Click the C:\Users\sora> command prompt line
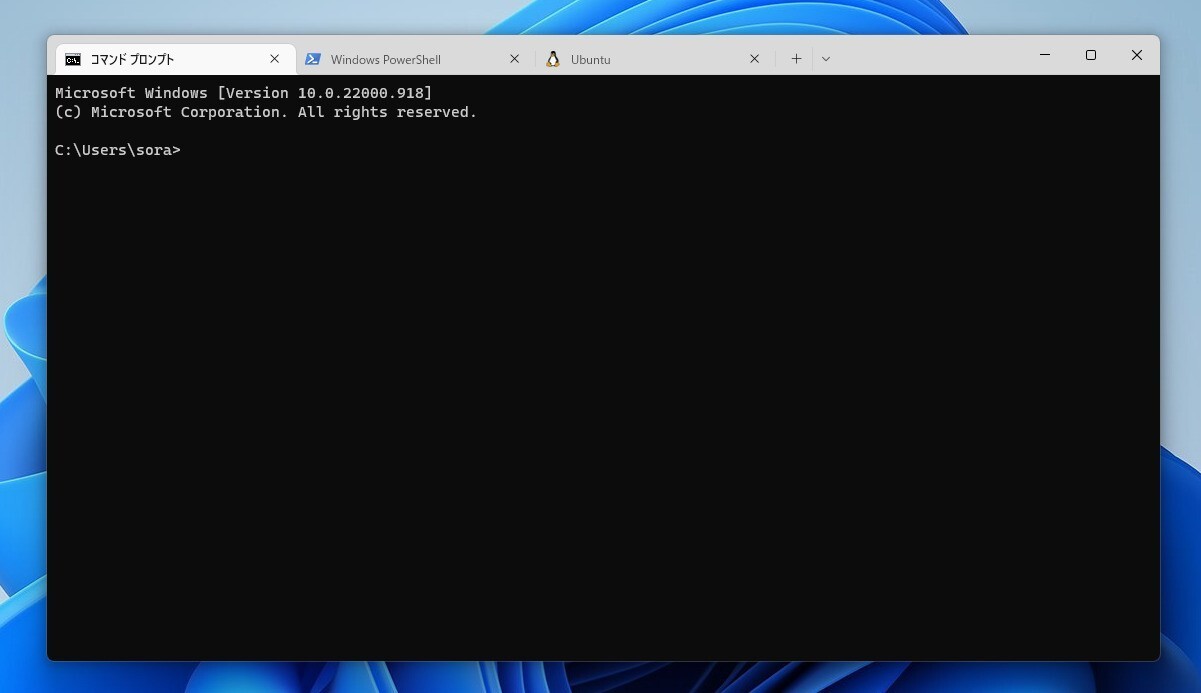This screenshot has height=693, width=1201. pyautogui.click(x=118, y=150)
